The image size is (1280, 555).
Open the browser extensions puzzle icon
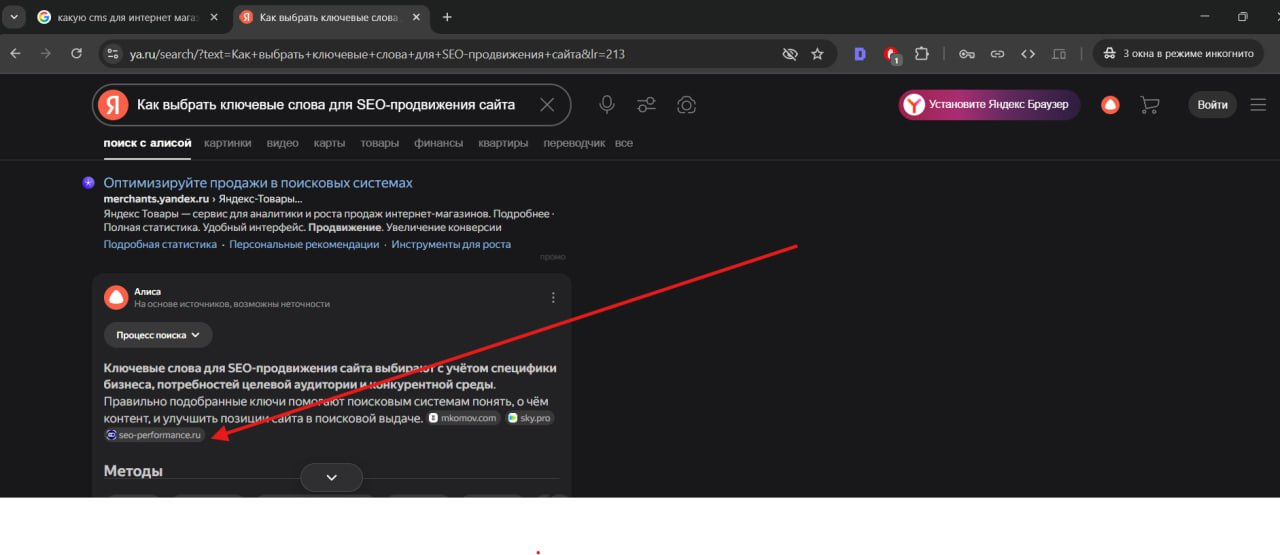pos(922,54)
